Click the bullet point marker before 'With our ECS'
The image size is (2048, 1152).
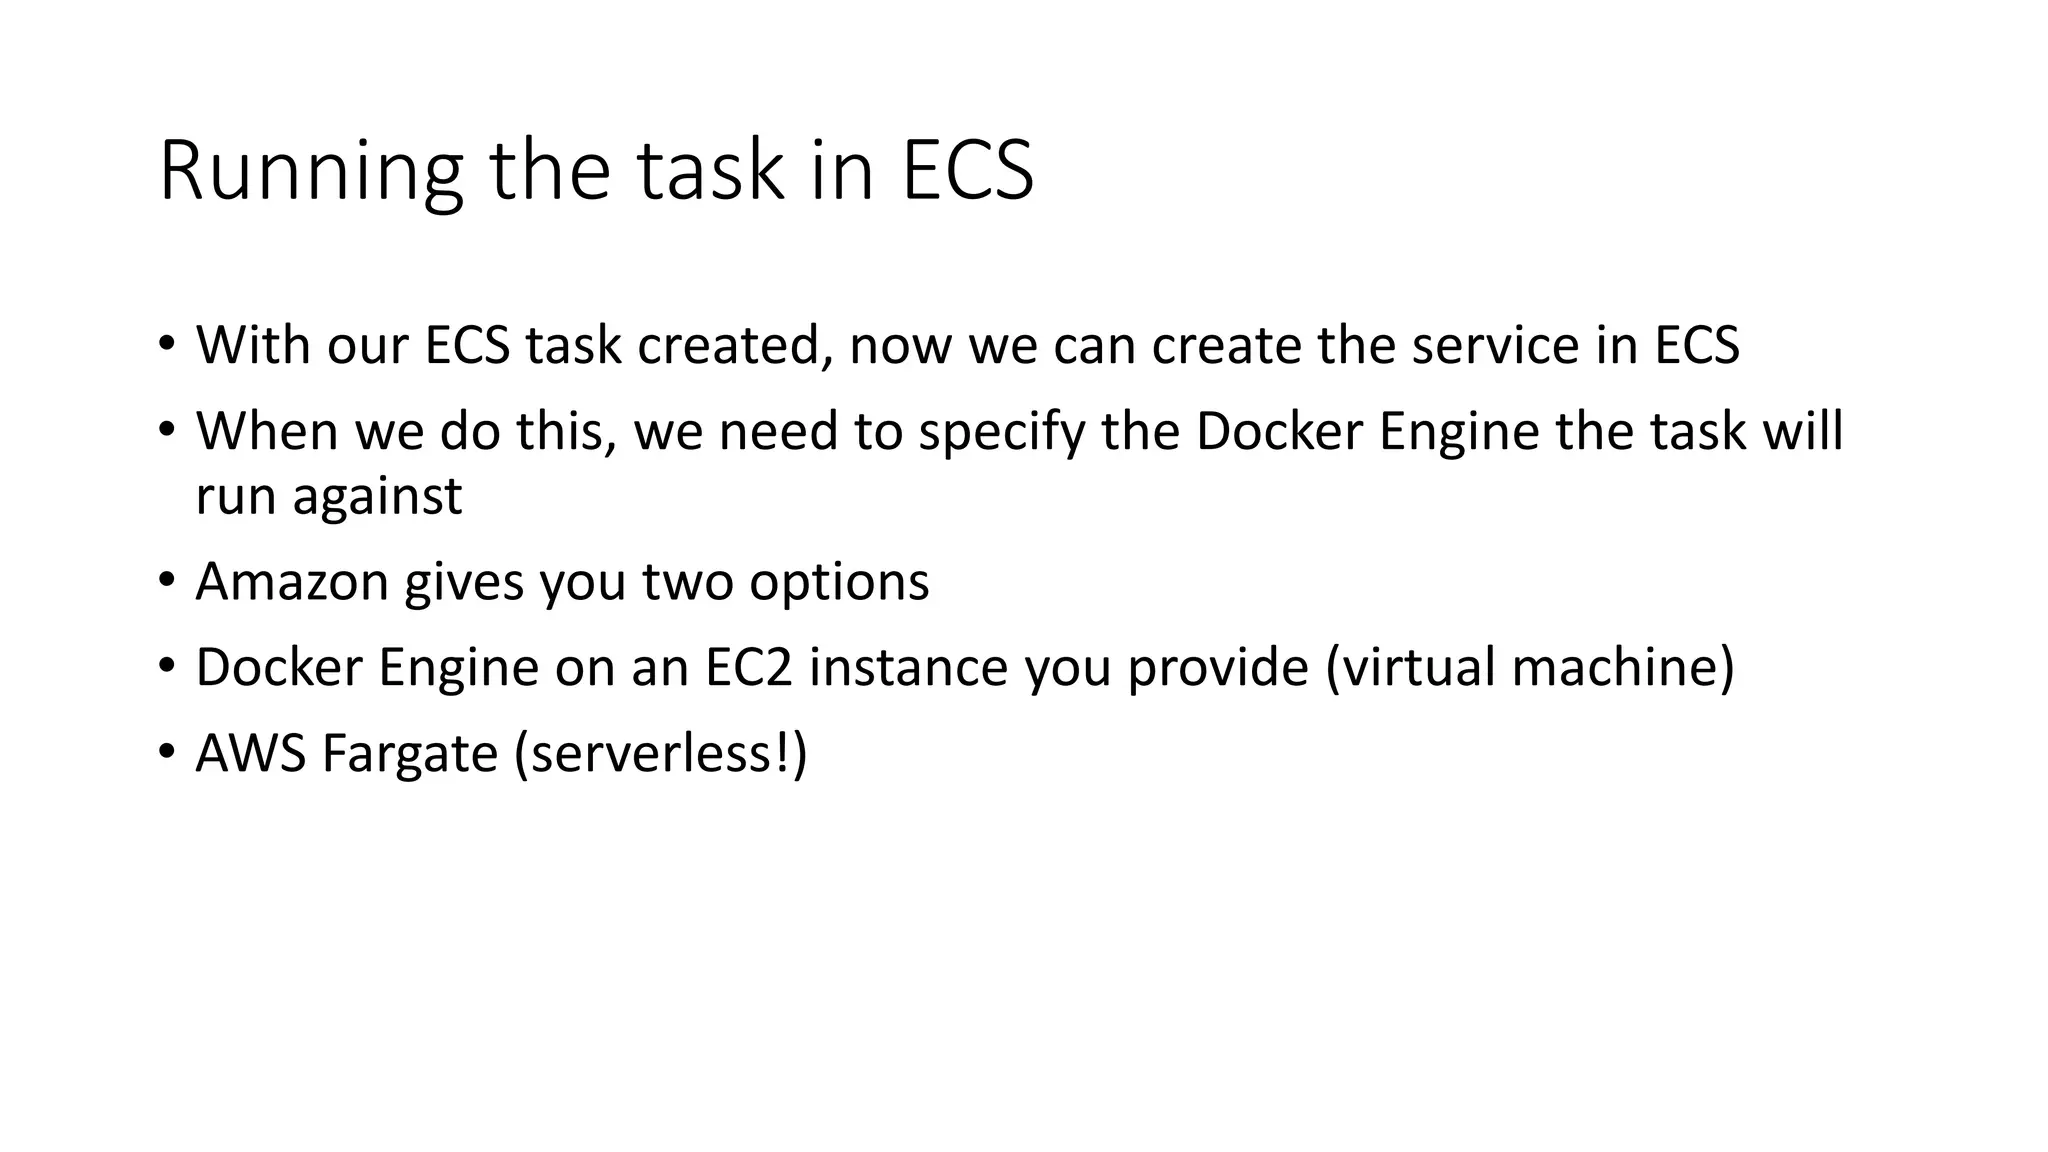[x=166, y=346]
